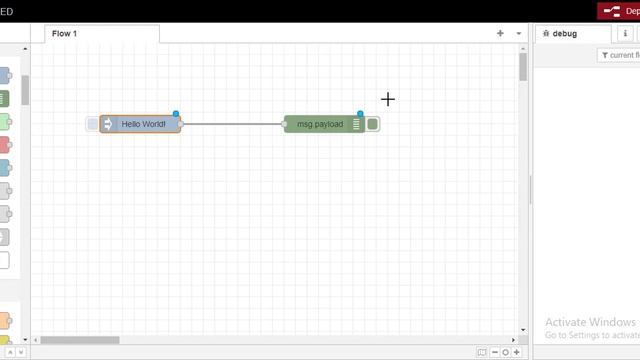
Task: Expand all palette categories with down-chevron button
Action: pos(21,352)
